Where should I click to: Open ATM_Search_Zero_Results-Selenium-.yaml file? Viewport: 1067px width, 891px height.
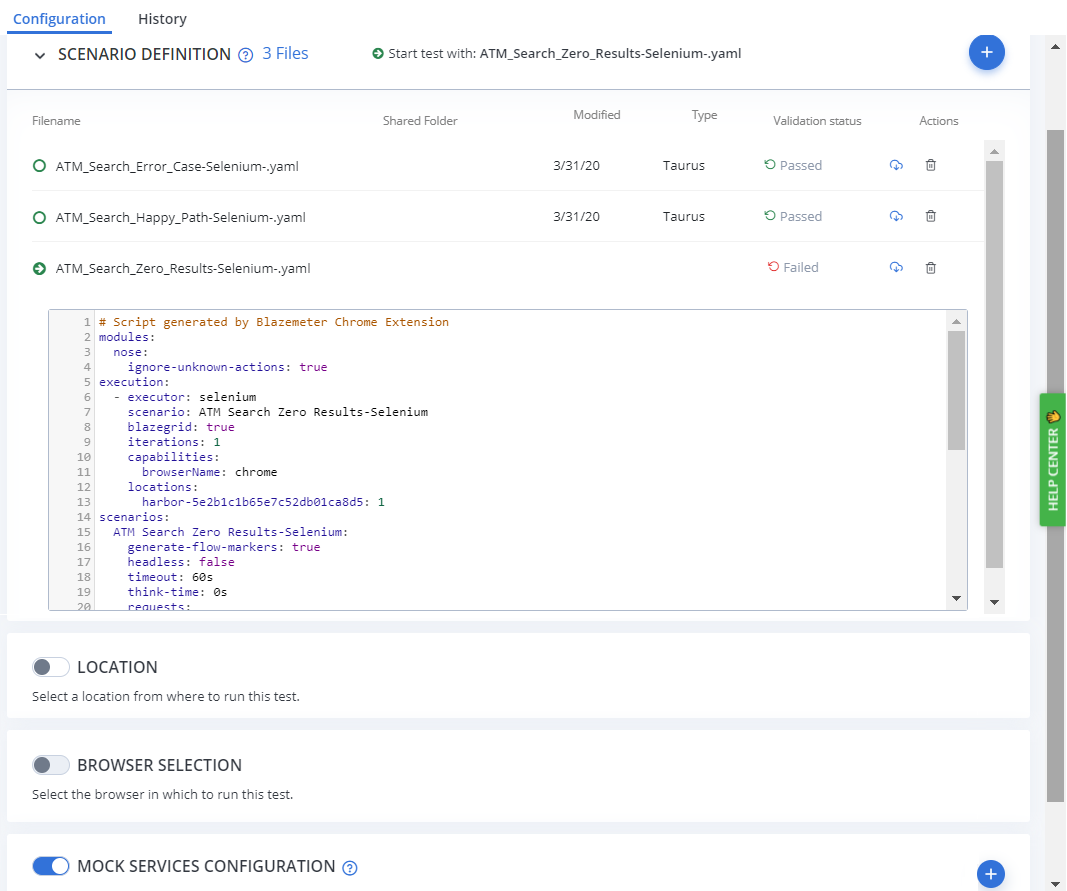pyautogui.click(x=183, y=268)
